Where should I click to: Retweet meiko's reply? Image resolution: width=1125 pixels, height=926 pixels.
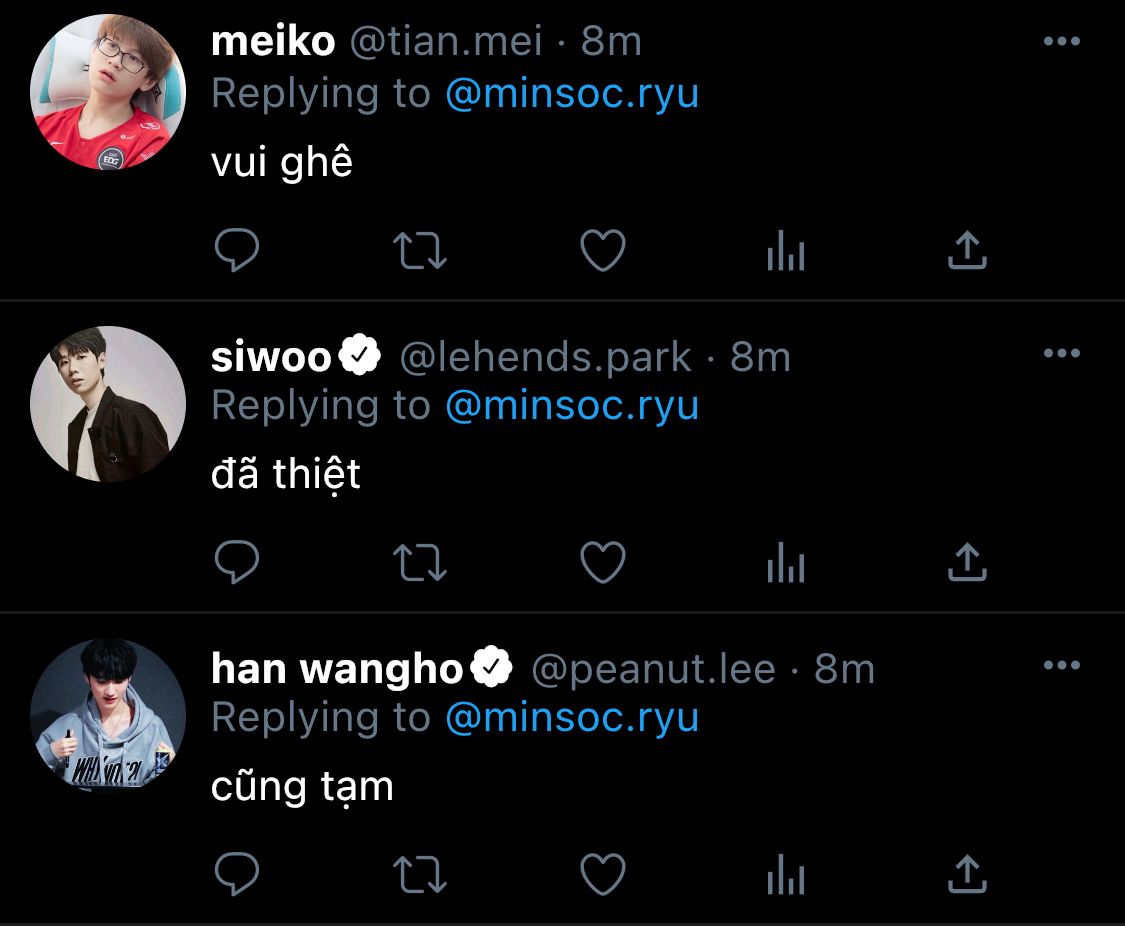420,250
